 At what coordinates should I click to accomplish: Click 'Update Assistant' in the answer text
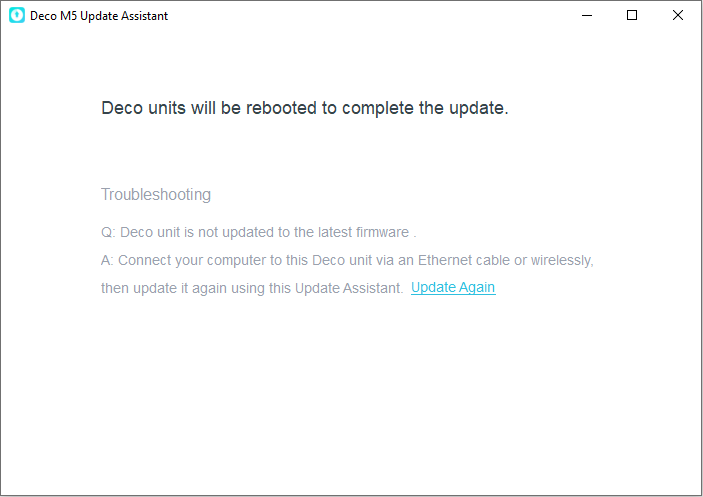click(348, 288)
